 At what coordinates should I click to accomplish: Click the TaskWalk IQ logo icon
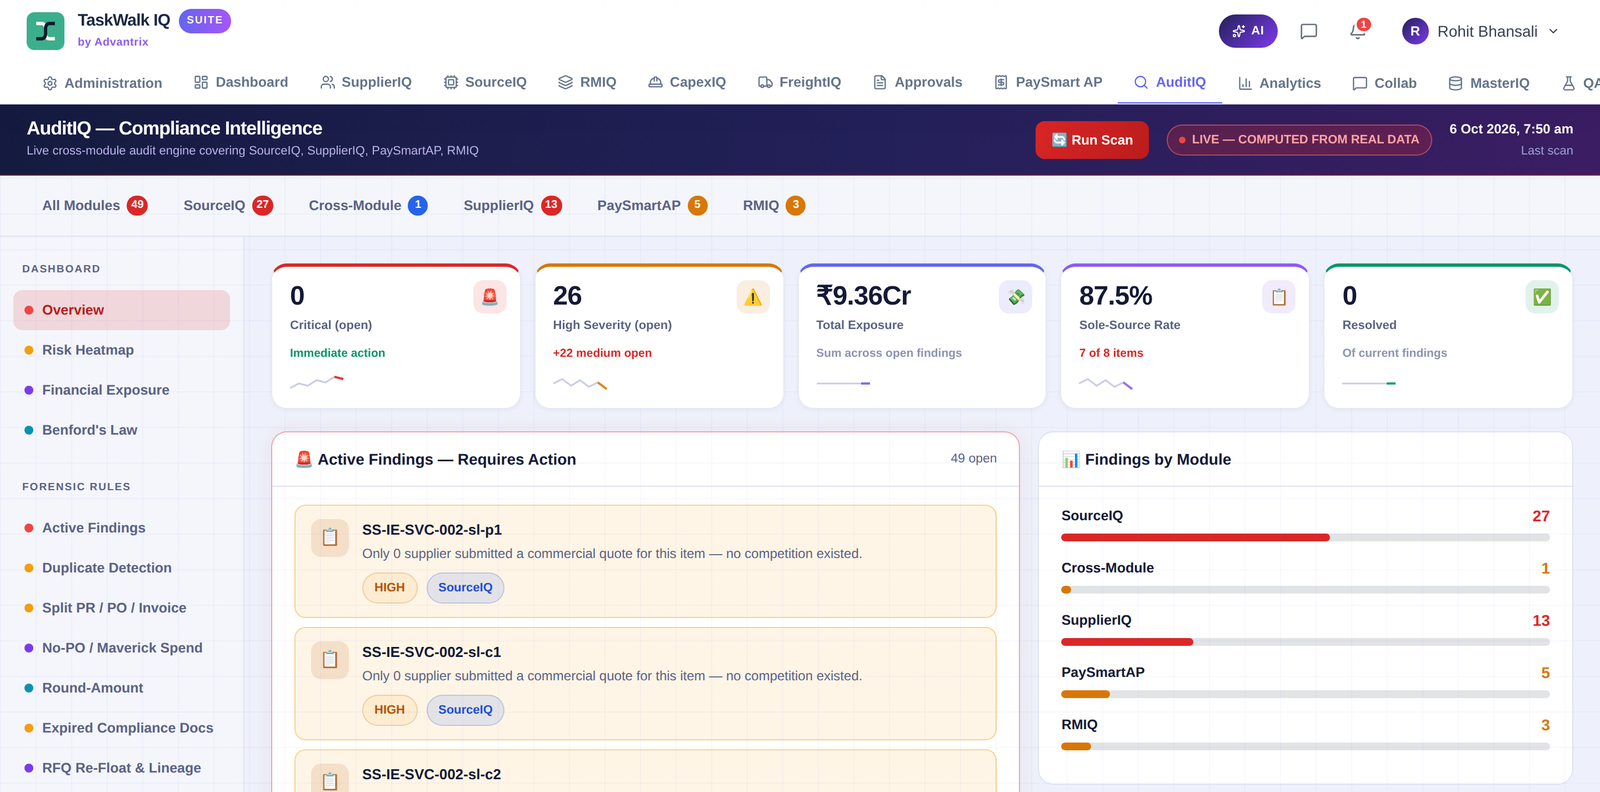click(45, 31)
